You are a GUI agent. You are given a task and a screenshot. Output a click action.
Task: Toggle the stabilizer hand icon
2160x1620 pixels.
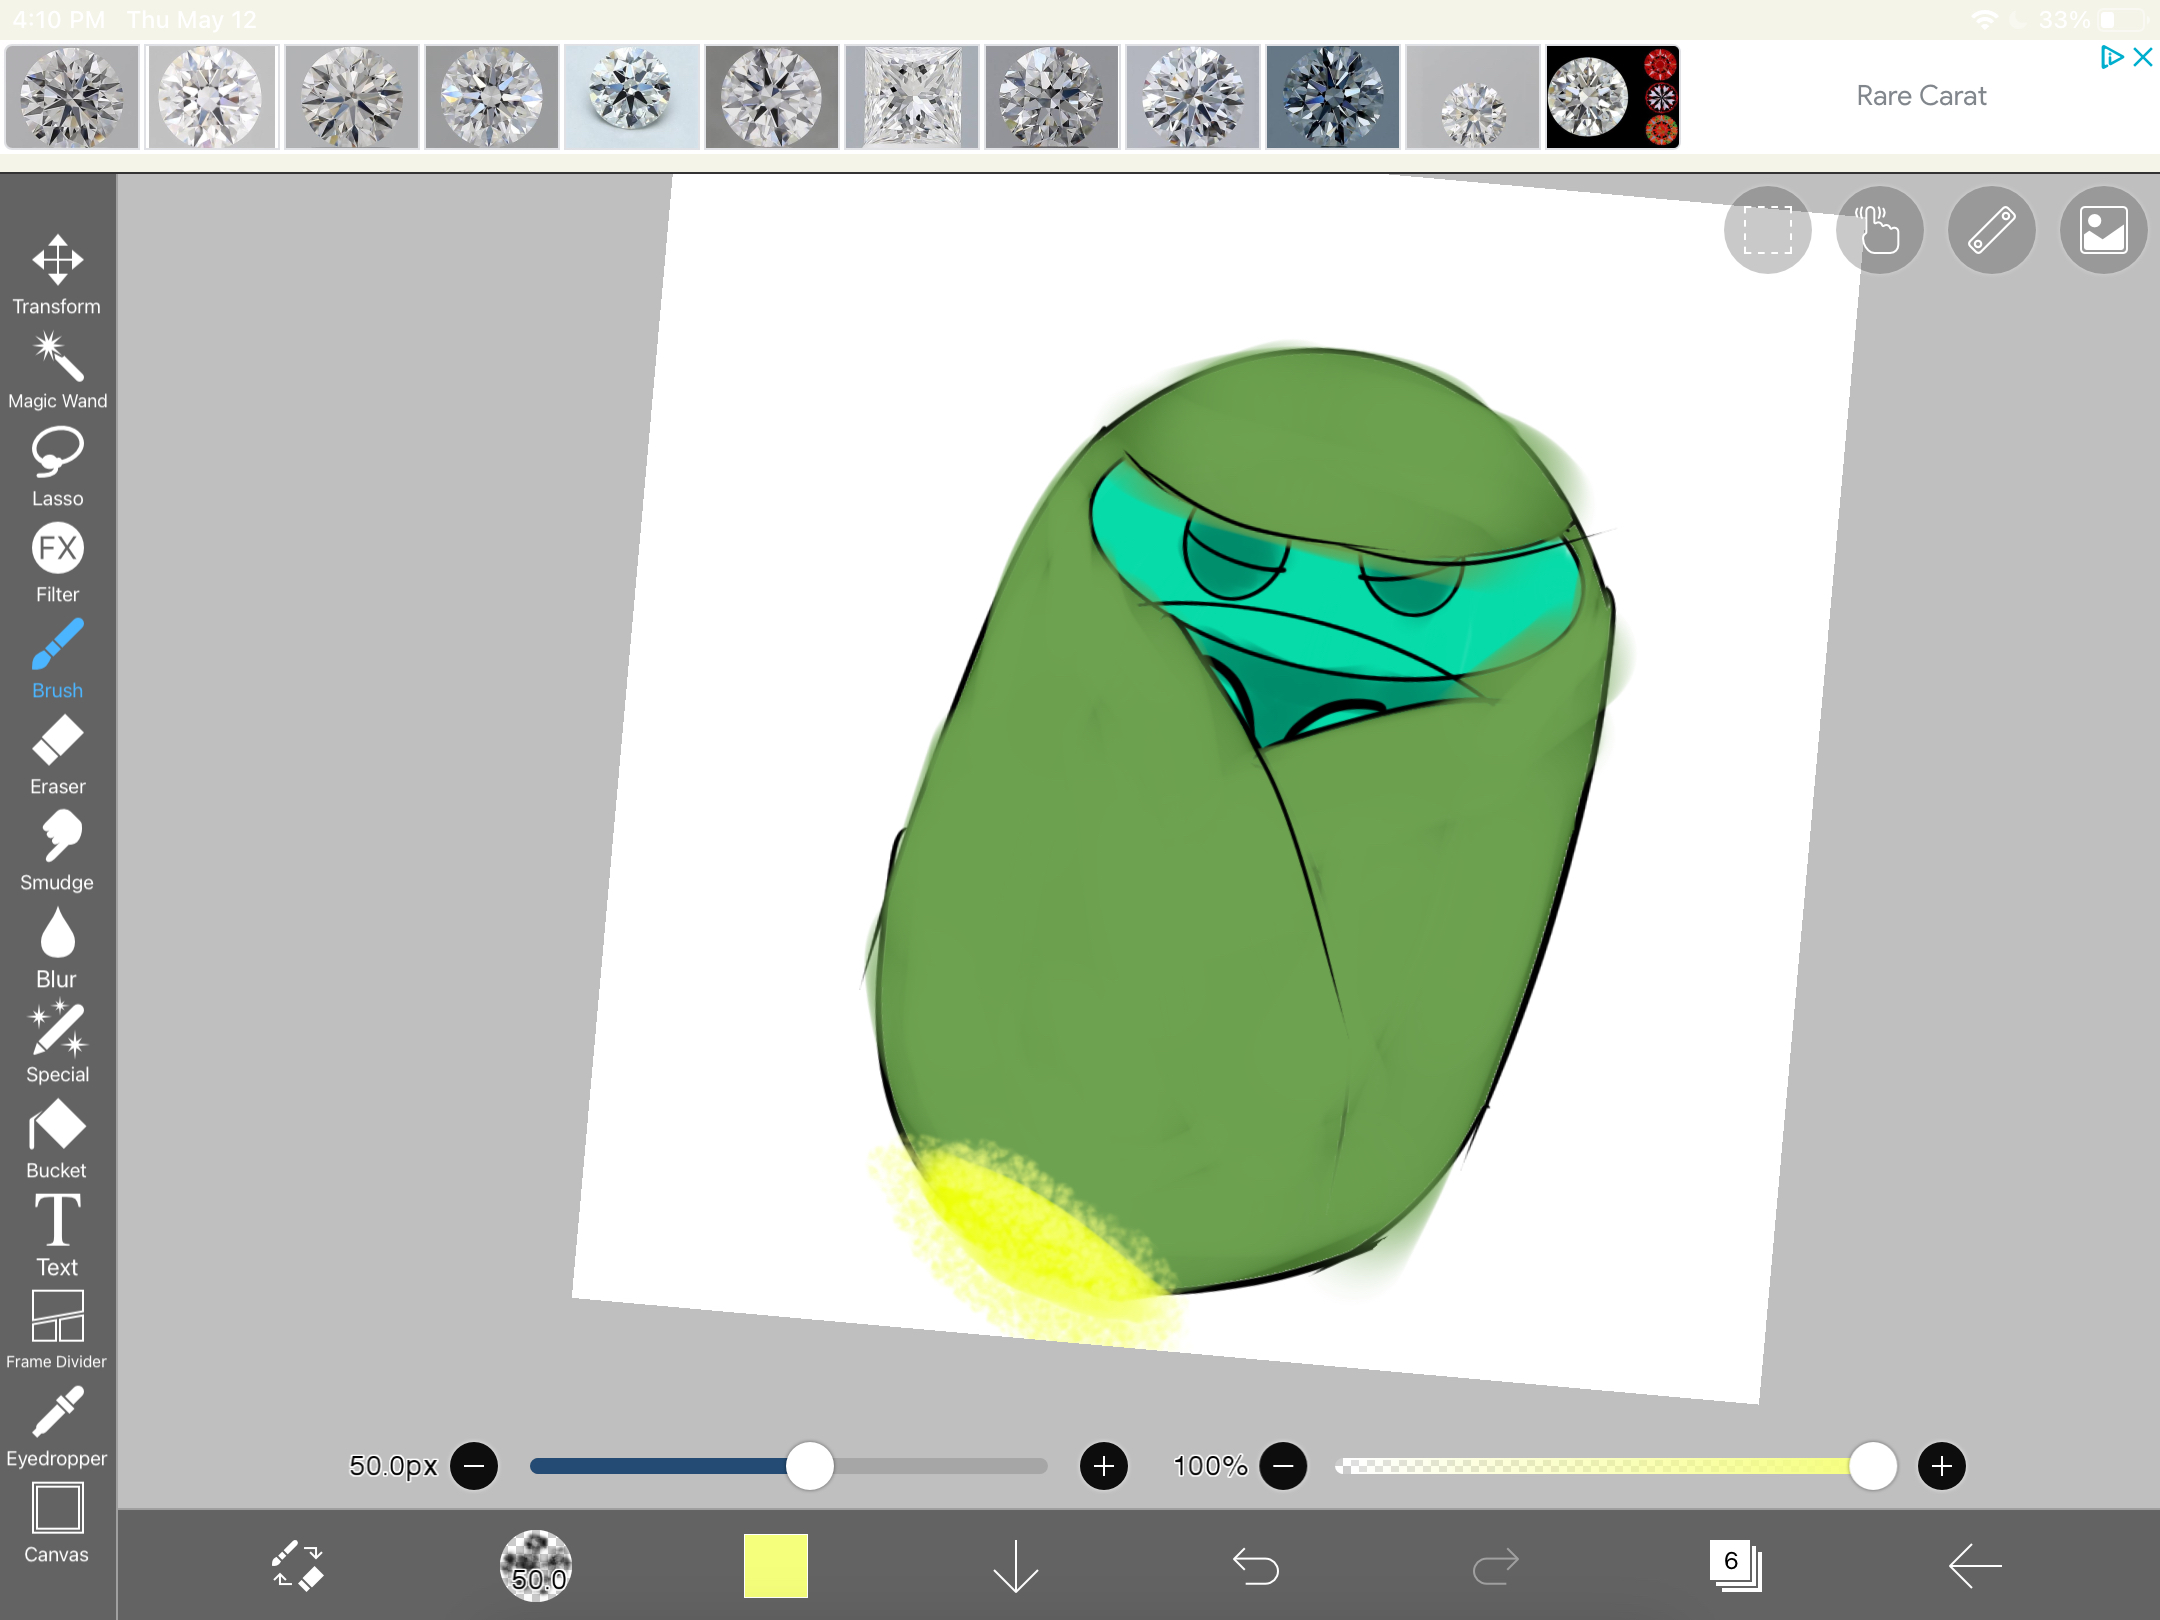[x=1879, y=230]
